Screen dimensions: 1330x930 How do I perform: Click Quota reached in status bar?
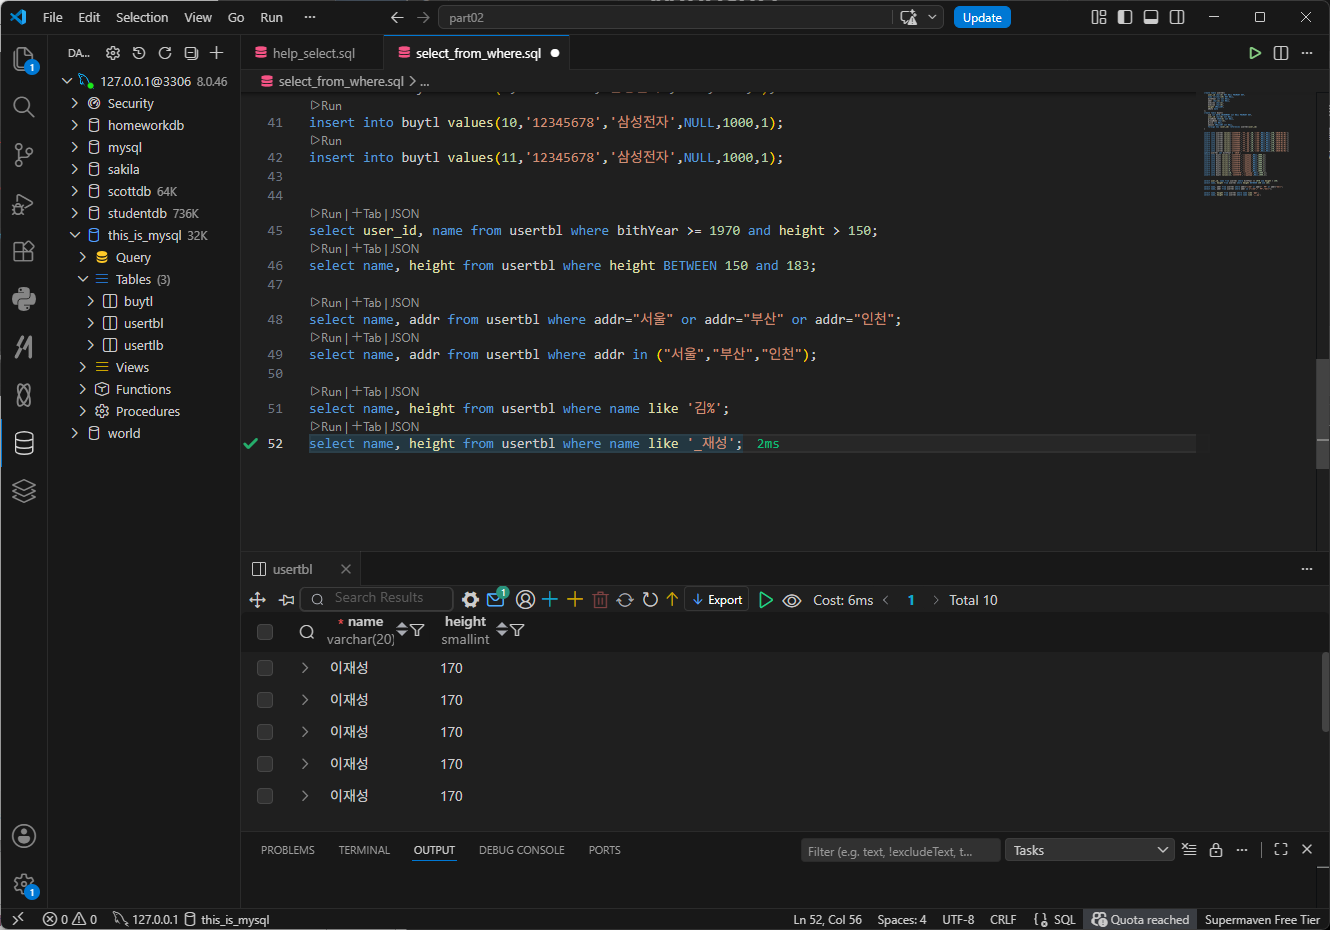click(1140, 919)
